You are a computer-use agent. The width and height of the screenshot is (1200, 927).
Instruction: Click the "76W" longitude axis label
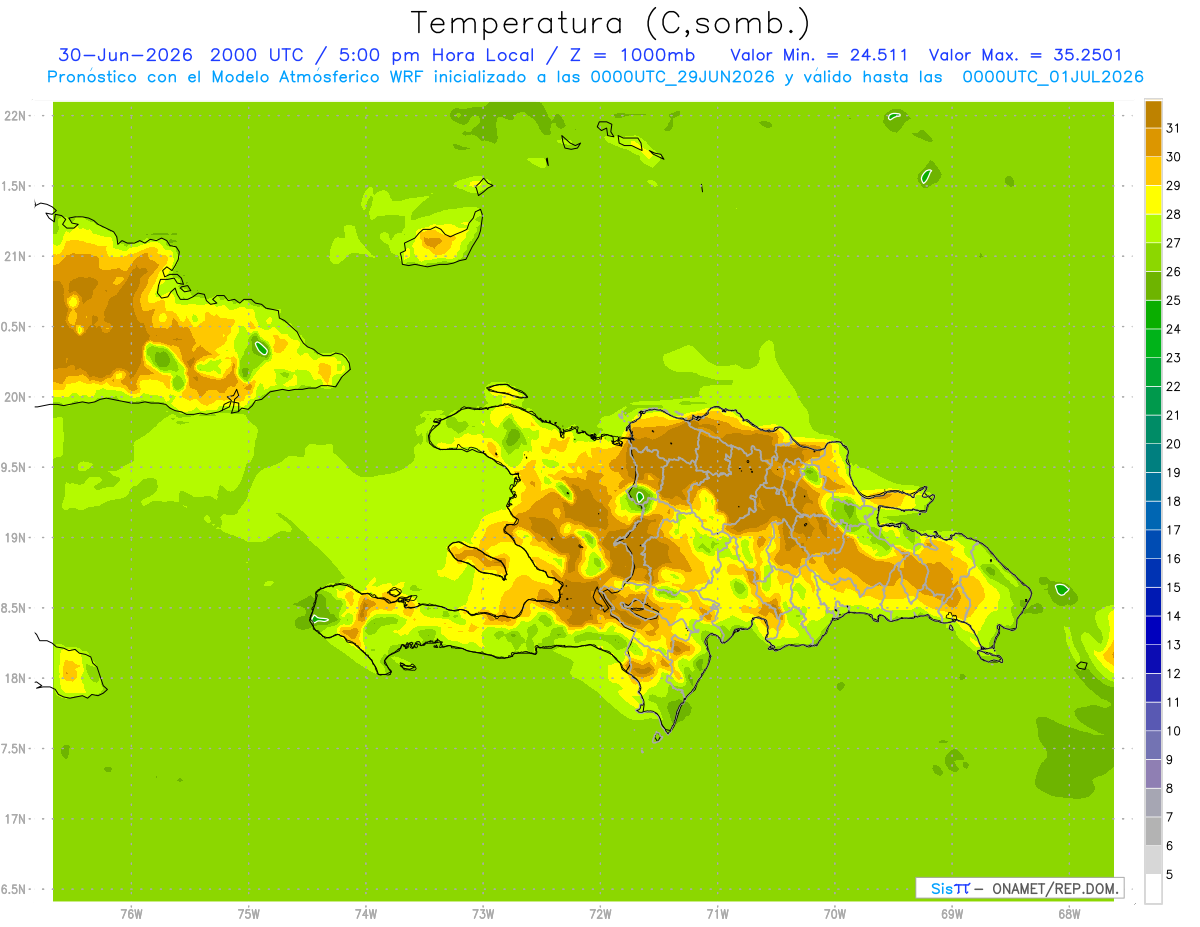[x=131, y=914]
